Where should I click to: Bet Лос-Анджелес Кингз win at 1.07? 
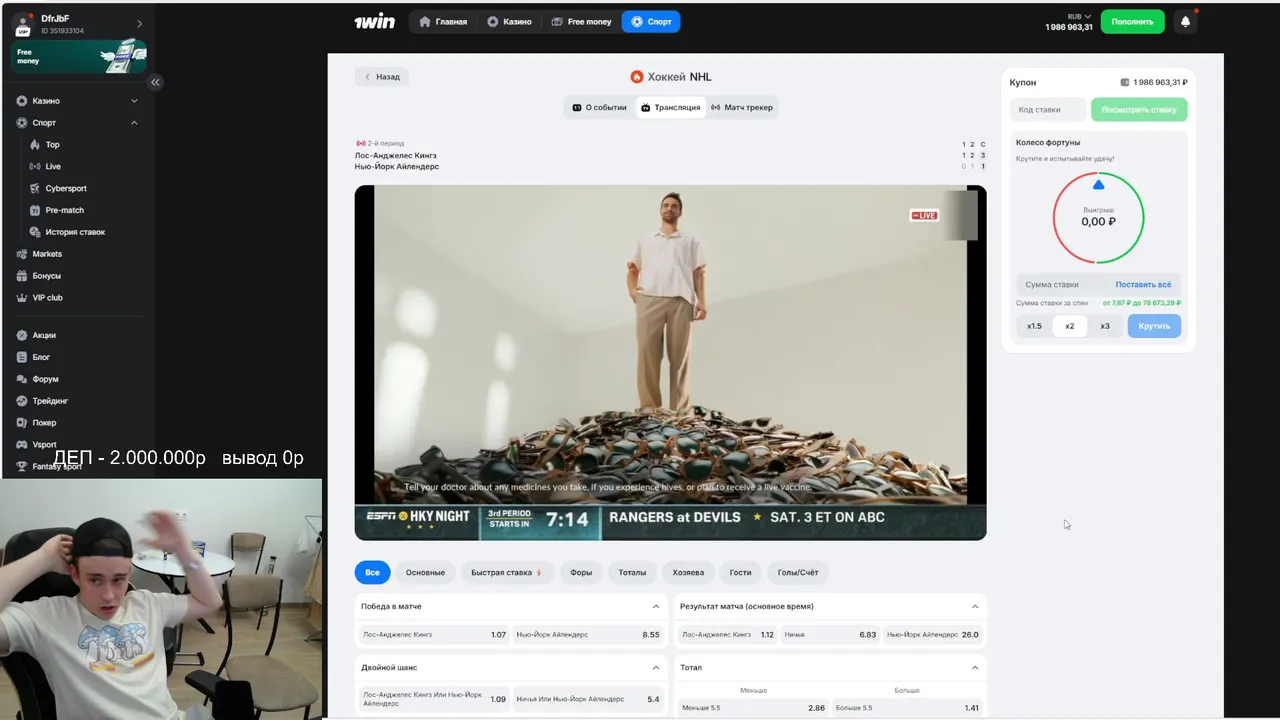point(434,635)
